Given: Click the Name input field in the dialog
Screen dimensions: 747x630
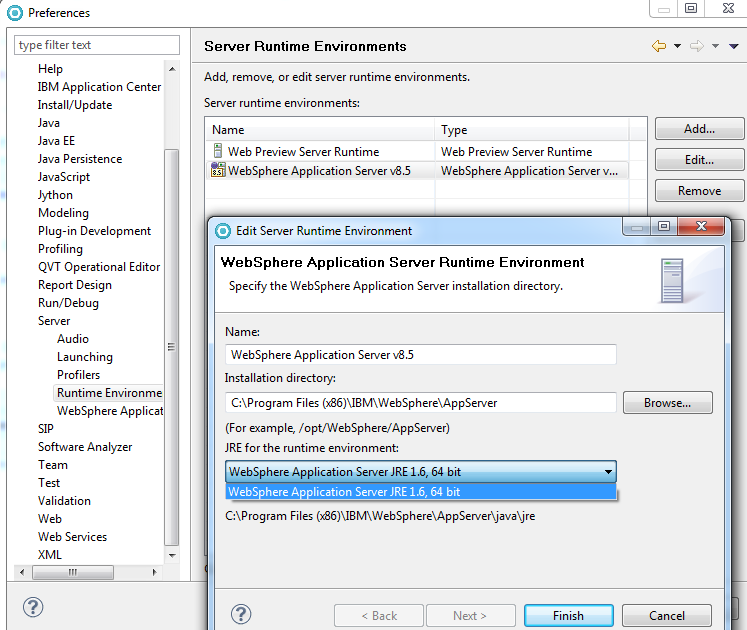Looking at the screenshot, I should coord(421,355).
